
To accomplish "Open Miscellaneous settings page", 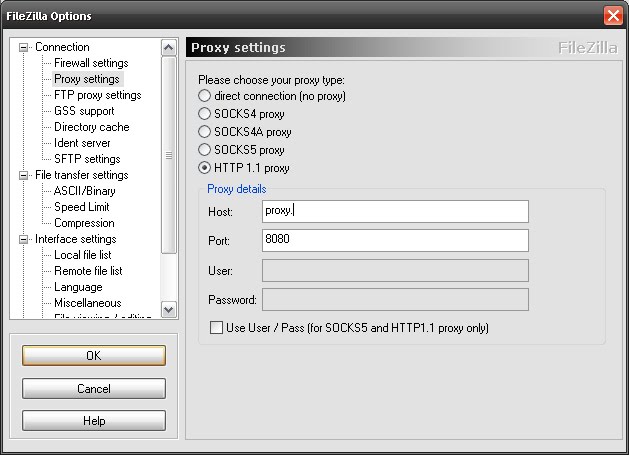I will pos(87,303).
